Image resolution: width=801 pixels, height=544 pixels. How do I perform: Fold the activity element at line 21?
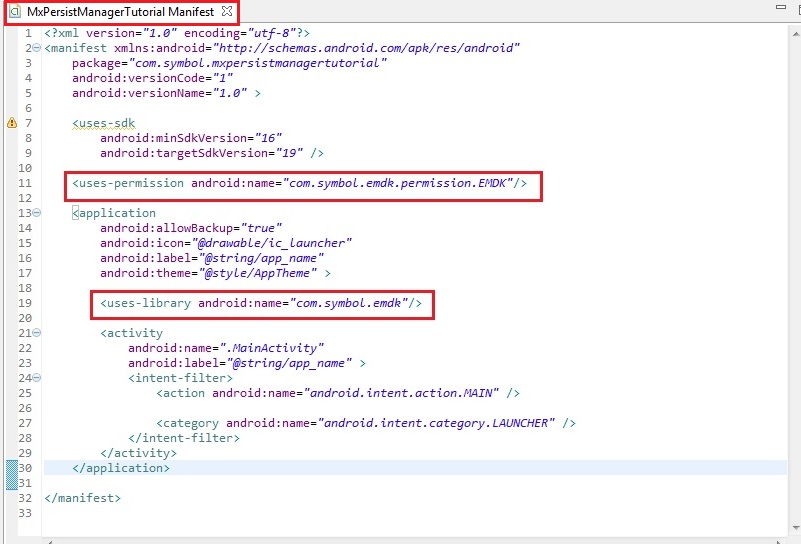click(37, 333)
